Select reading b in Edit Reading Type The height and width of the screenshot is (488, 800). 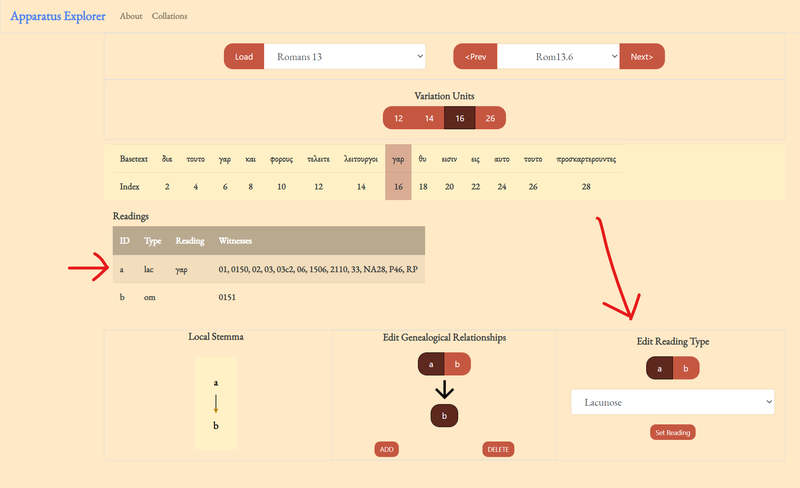[x=686, y=368]
